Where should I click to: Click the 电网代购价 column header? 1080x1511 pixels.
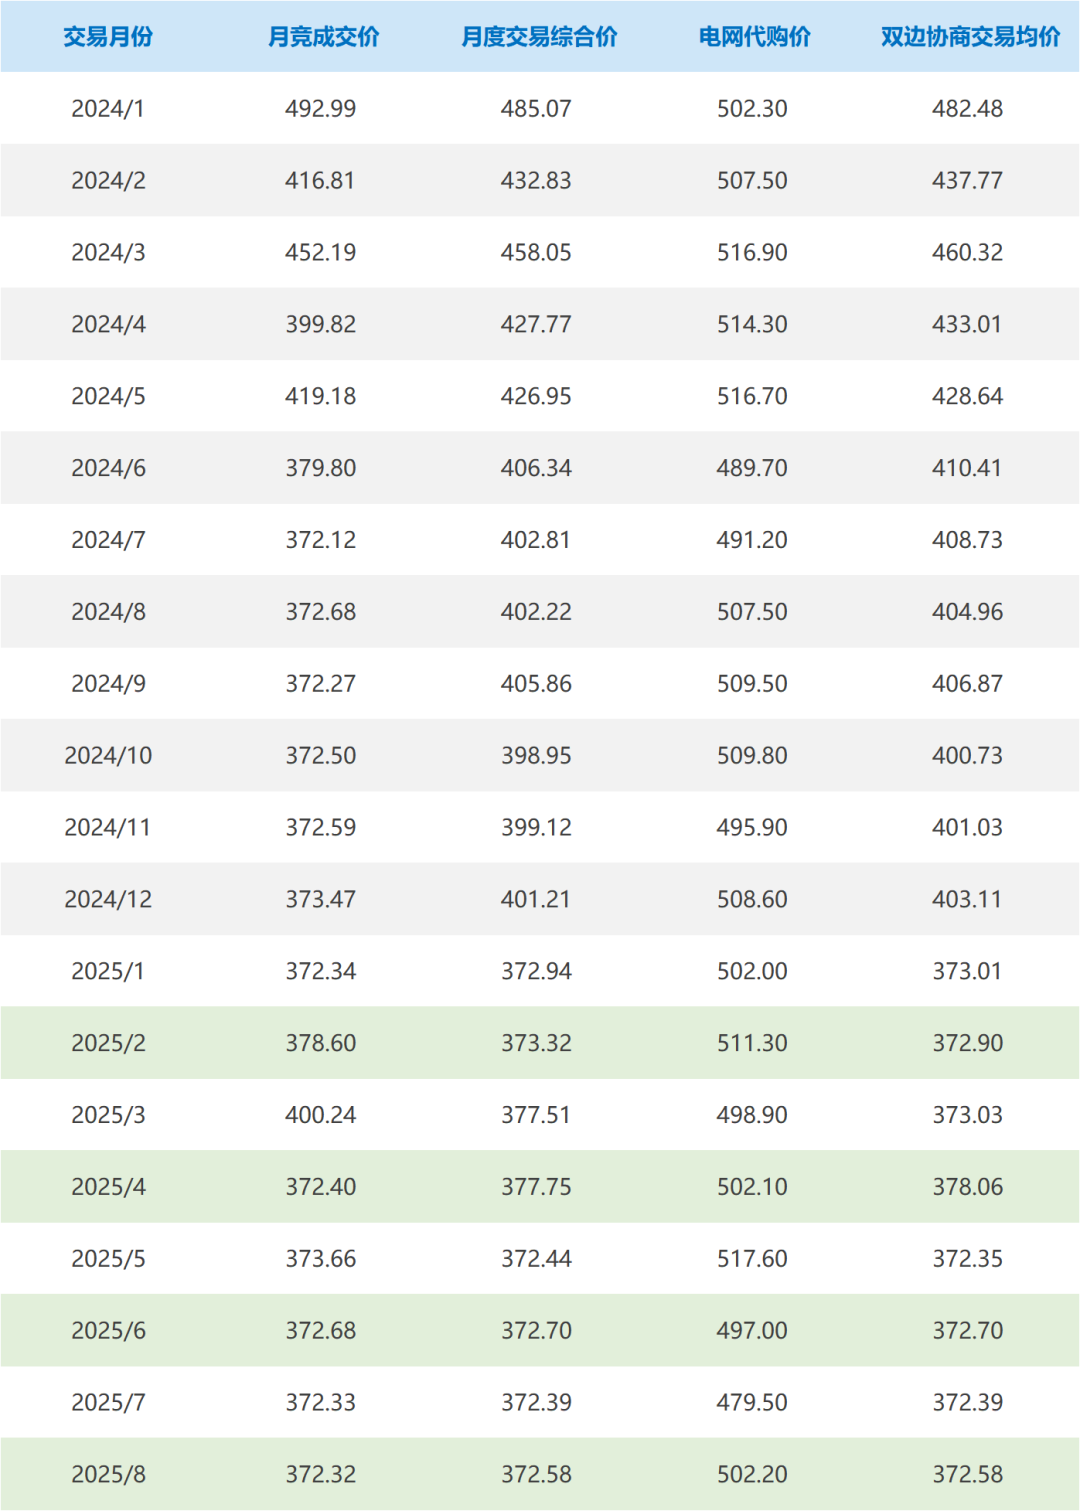(x=754, y=37)
